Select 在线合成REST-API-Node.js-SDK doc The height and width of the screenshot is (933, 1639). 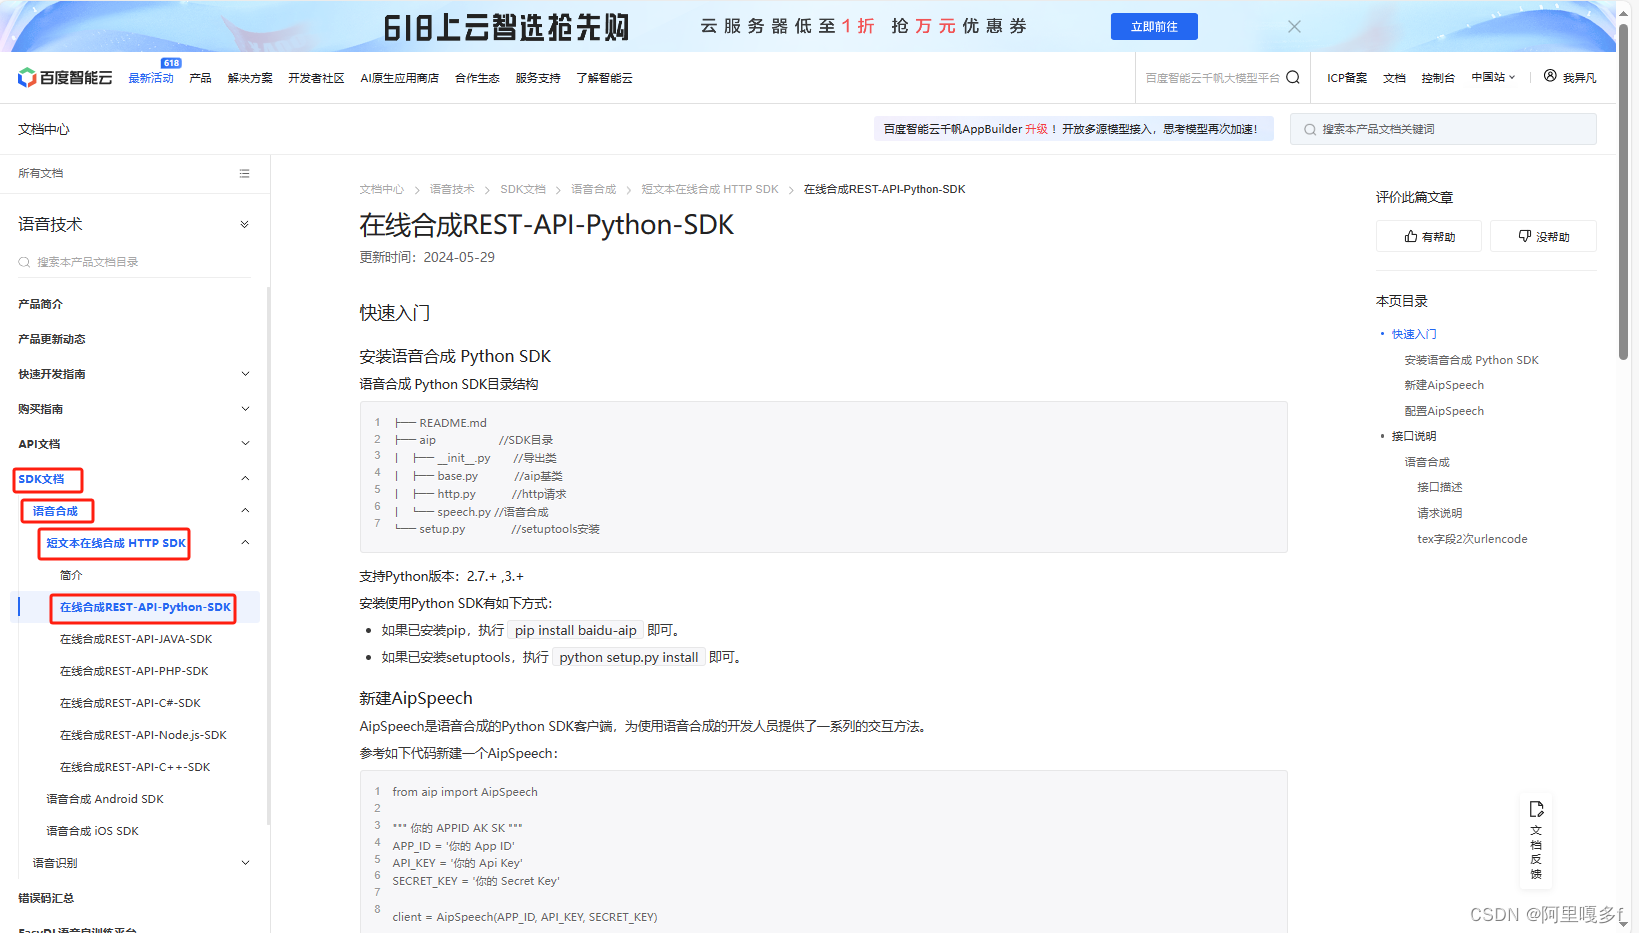143,735
